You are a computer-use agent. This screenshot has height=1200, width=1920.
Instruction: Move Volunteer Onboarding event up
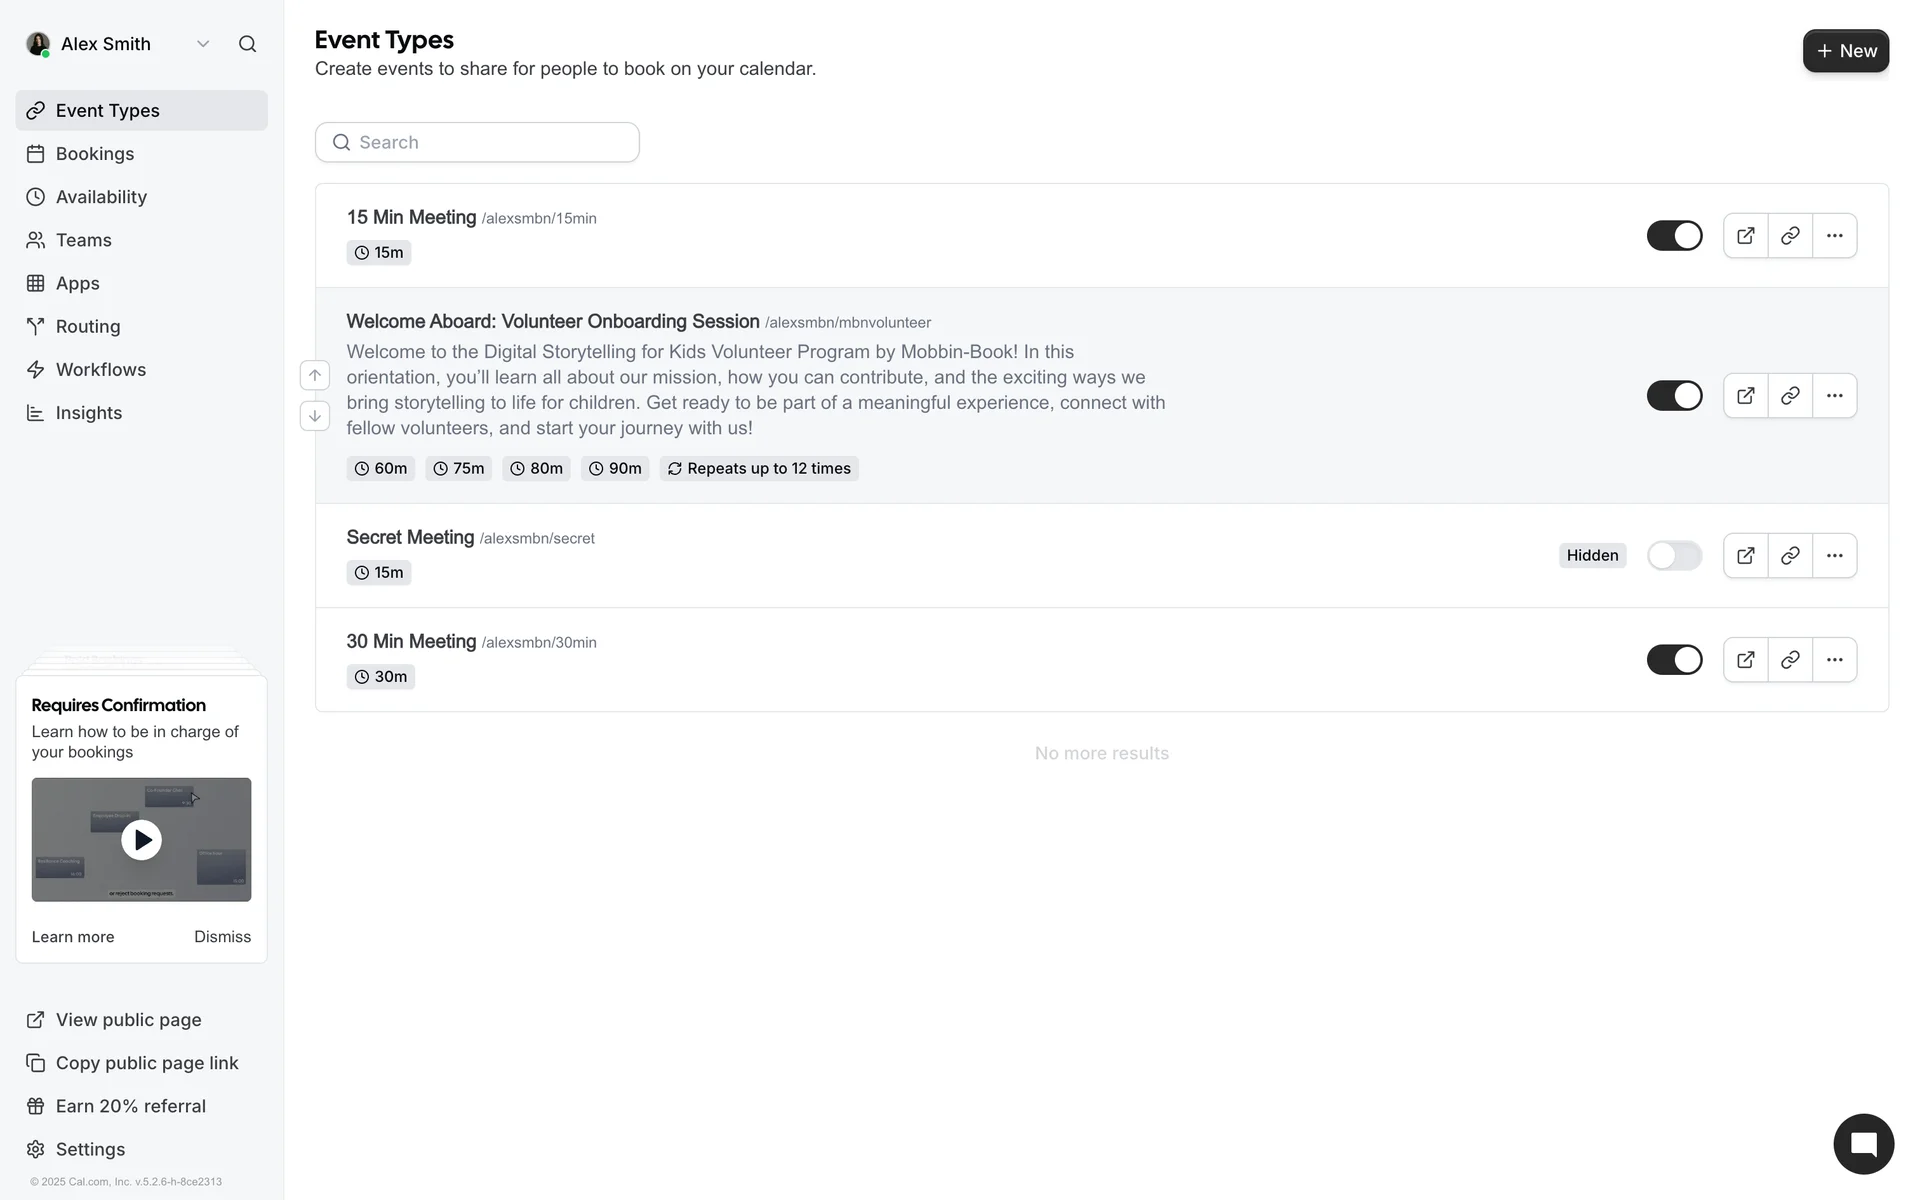click(x=315, y=375)
